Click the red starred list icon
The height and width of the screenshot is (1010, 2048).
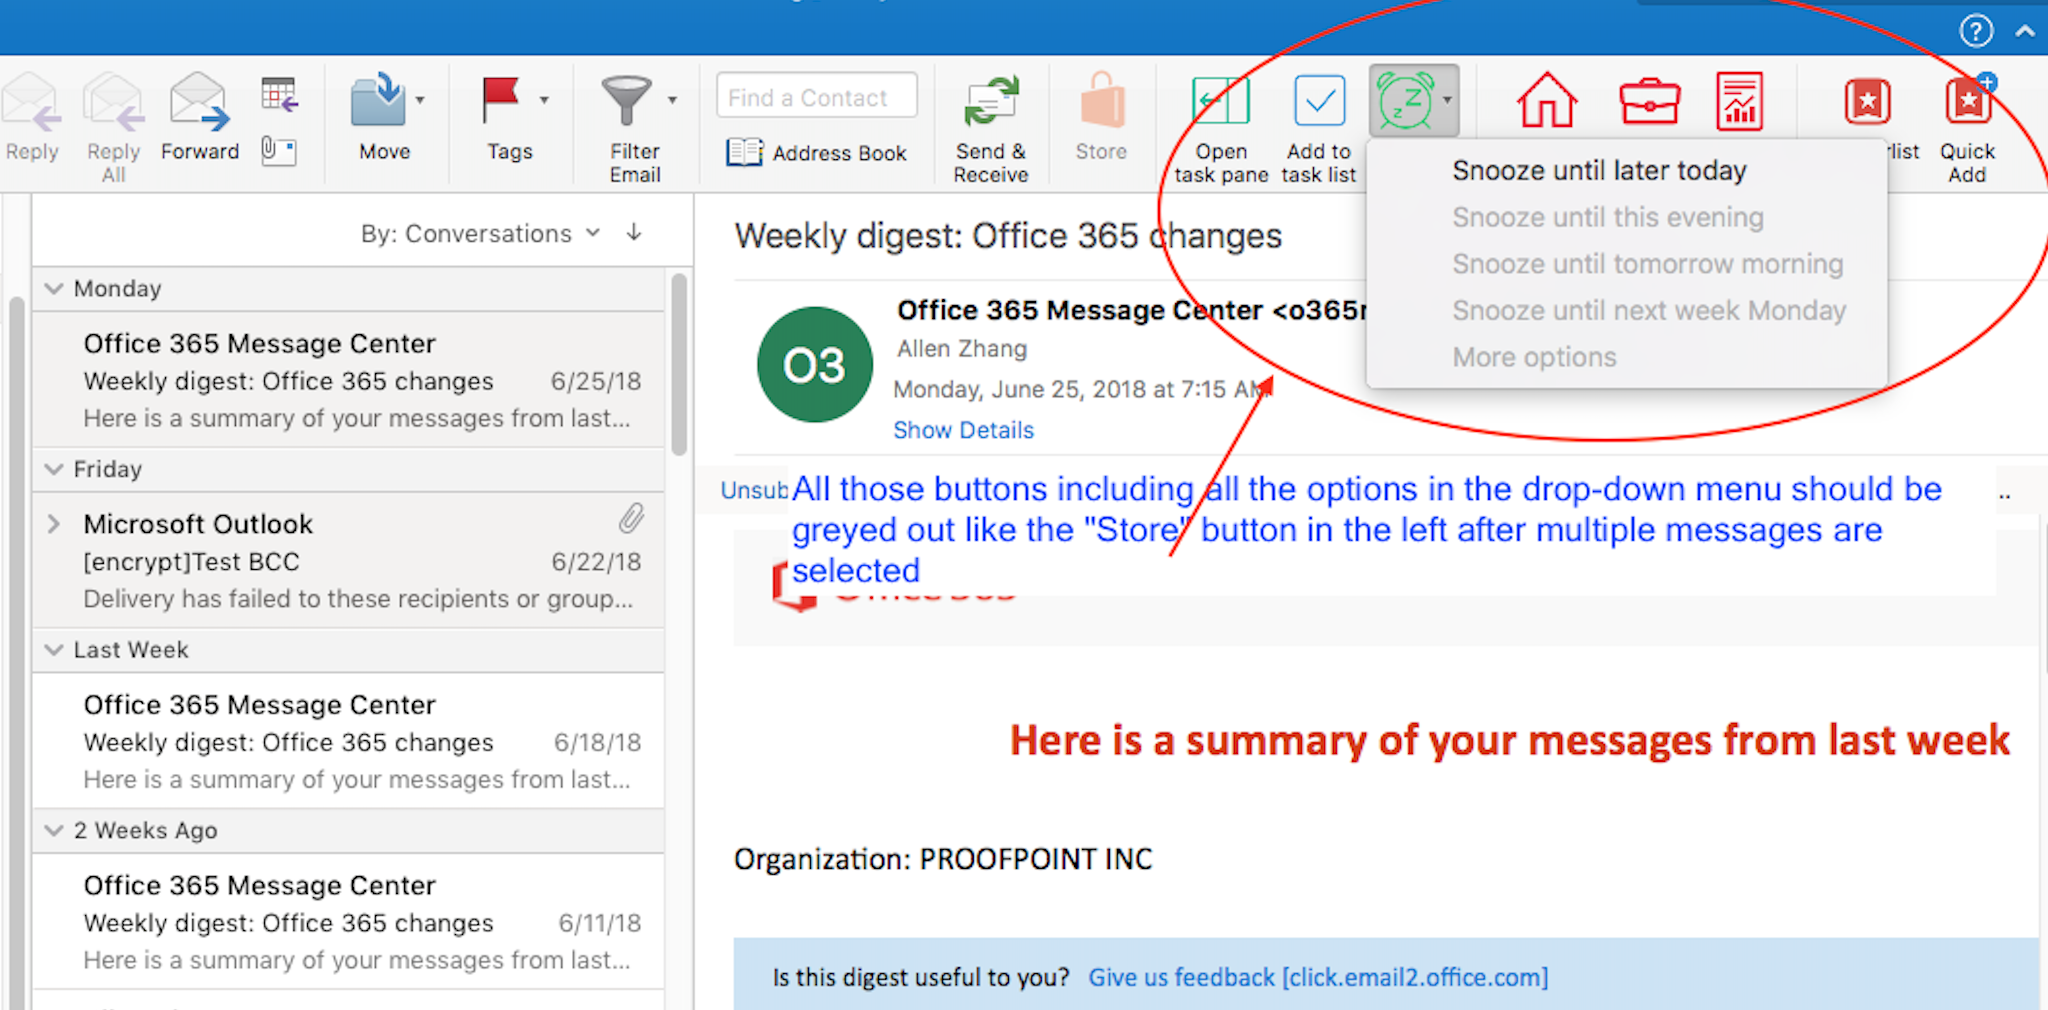1867,101
